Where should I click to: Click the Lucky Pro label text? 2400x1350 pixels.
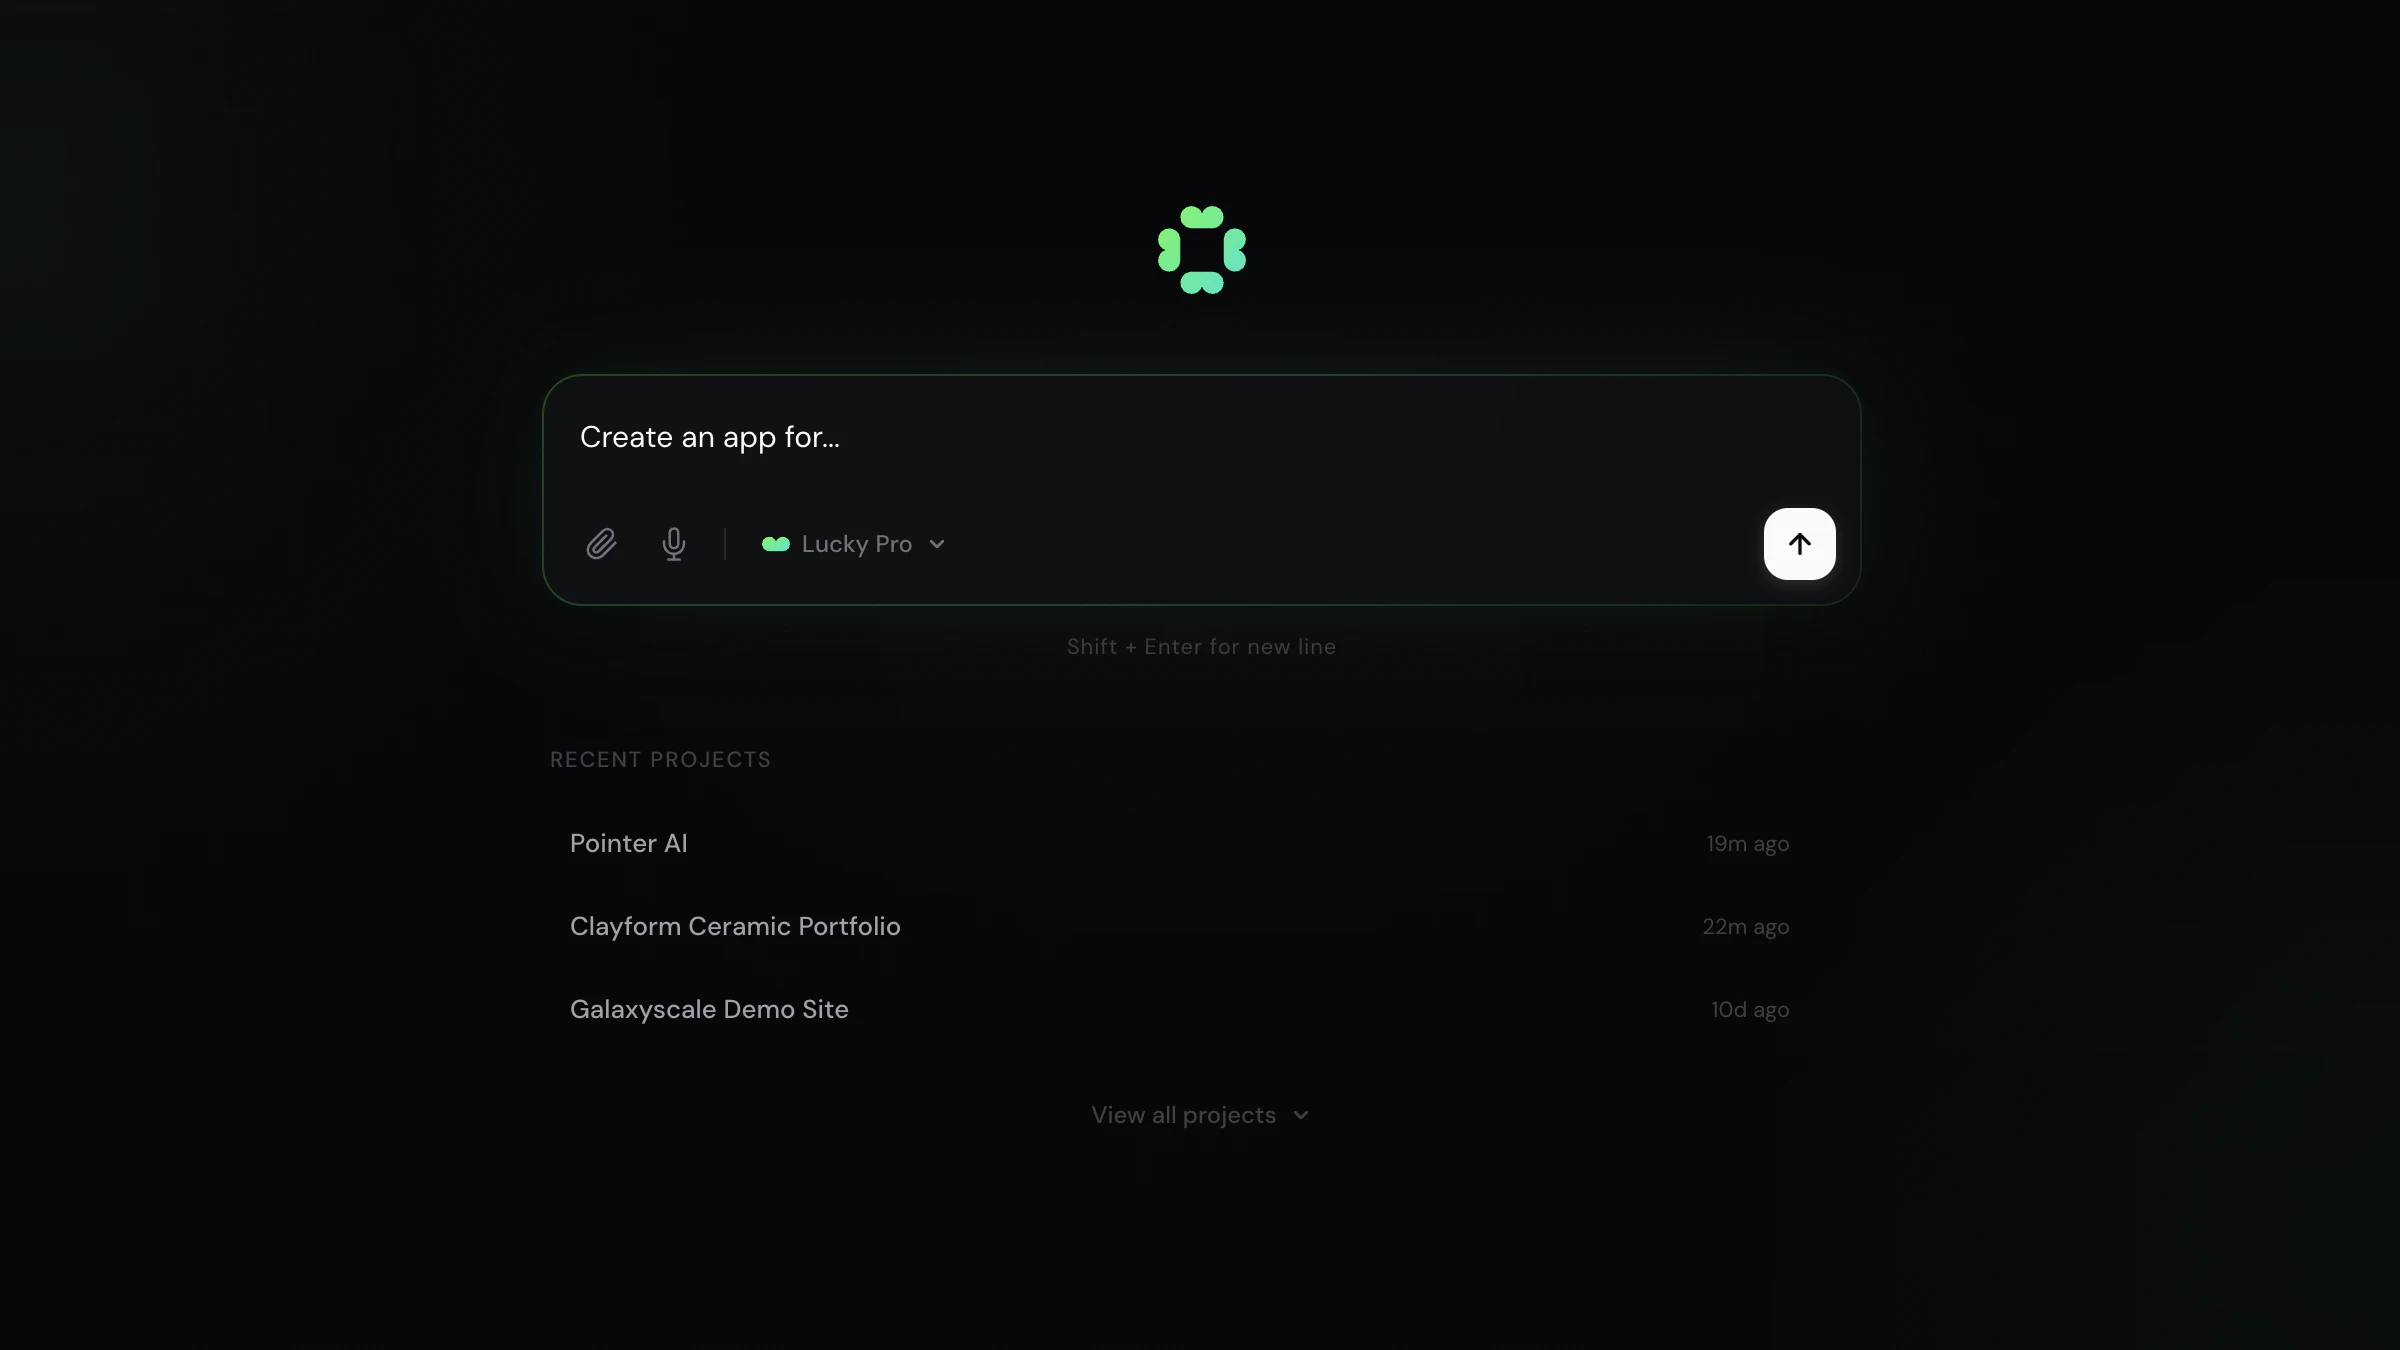tap(857, 544)
